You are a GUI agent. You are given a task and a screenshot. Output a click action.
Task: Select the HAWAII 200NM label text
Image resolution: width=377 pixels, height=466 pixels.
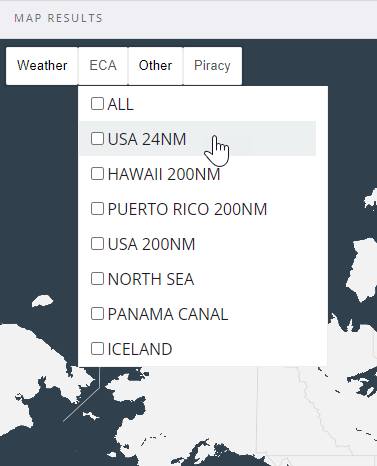(164, 174)
